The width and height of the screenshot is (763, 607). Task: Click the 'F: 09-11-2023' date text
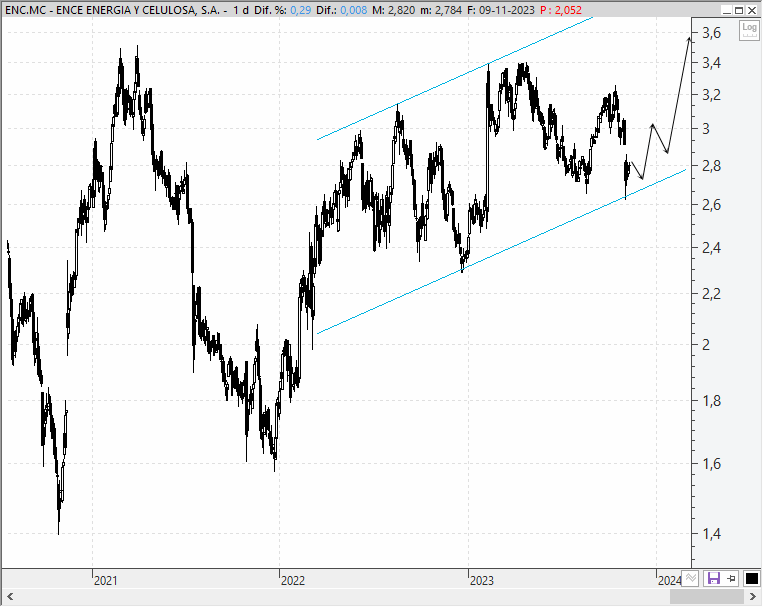click(501, 10)
